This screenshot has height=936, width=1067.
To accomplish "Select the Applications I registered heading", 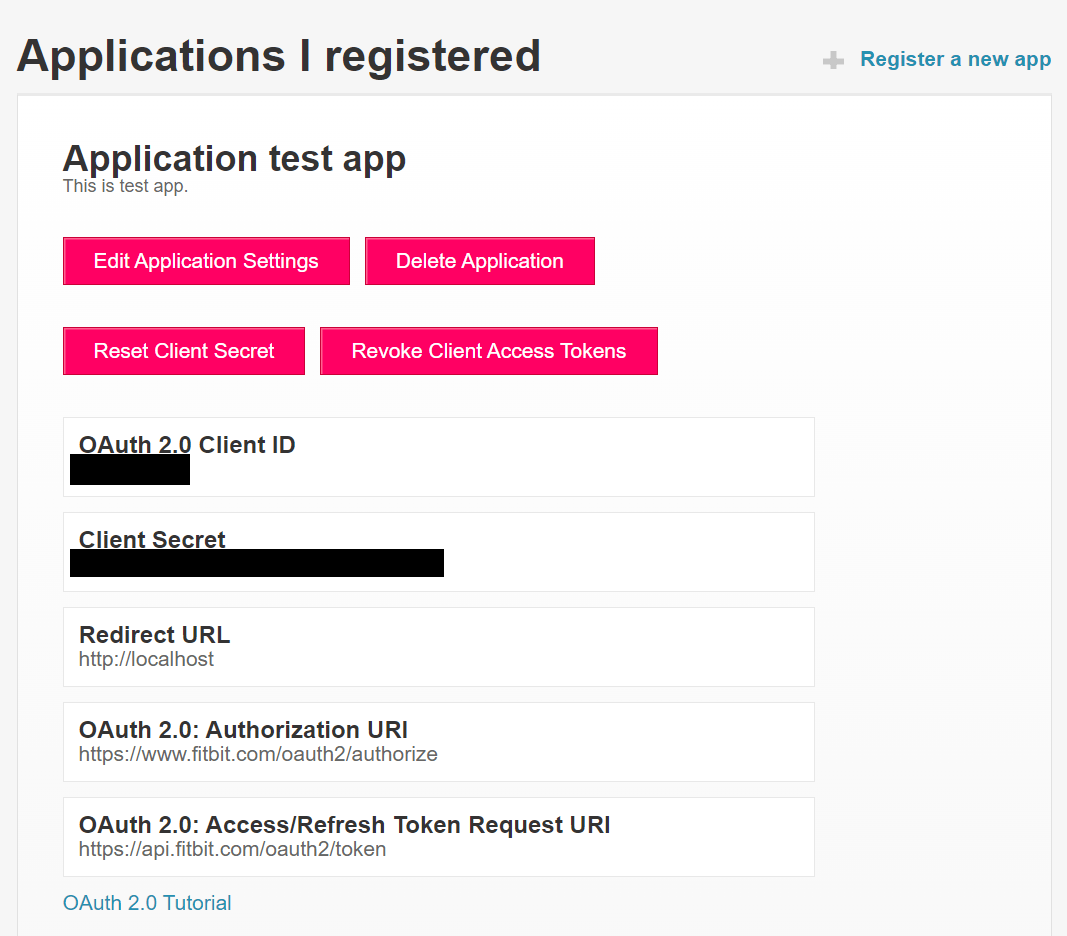I will pos(279,56).
